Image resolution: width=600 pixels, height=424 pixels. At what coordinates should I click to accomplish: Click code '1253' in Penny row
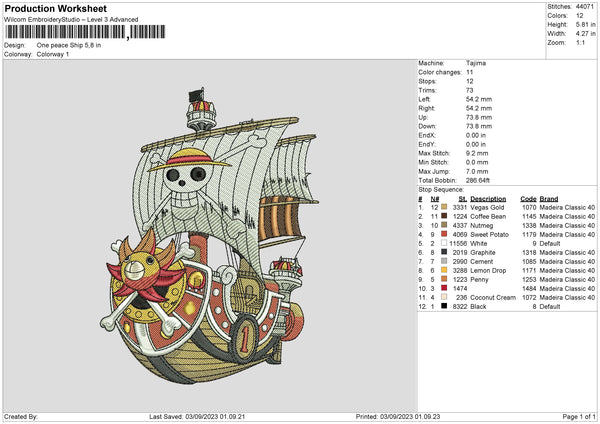(x=529, y=279)
